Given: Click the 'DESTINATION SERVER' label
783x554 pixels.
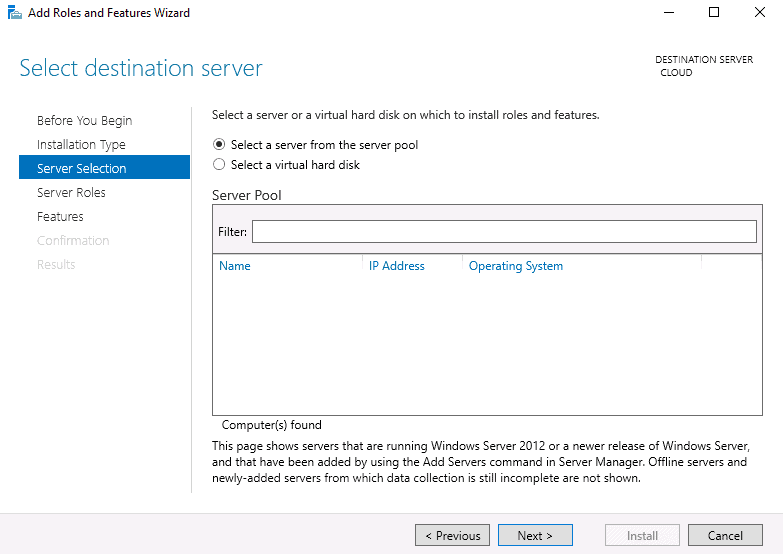Looking at the screenshot, I should tap(704, 59).
